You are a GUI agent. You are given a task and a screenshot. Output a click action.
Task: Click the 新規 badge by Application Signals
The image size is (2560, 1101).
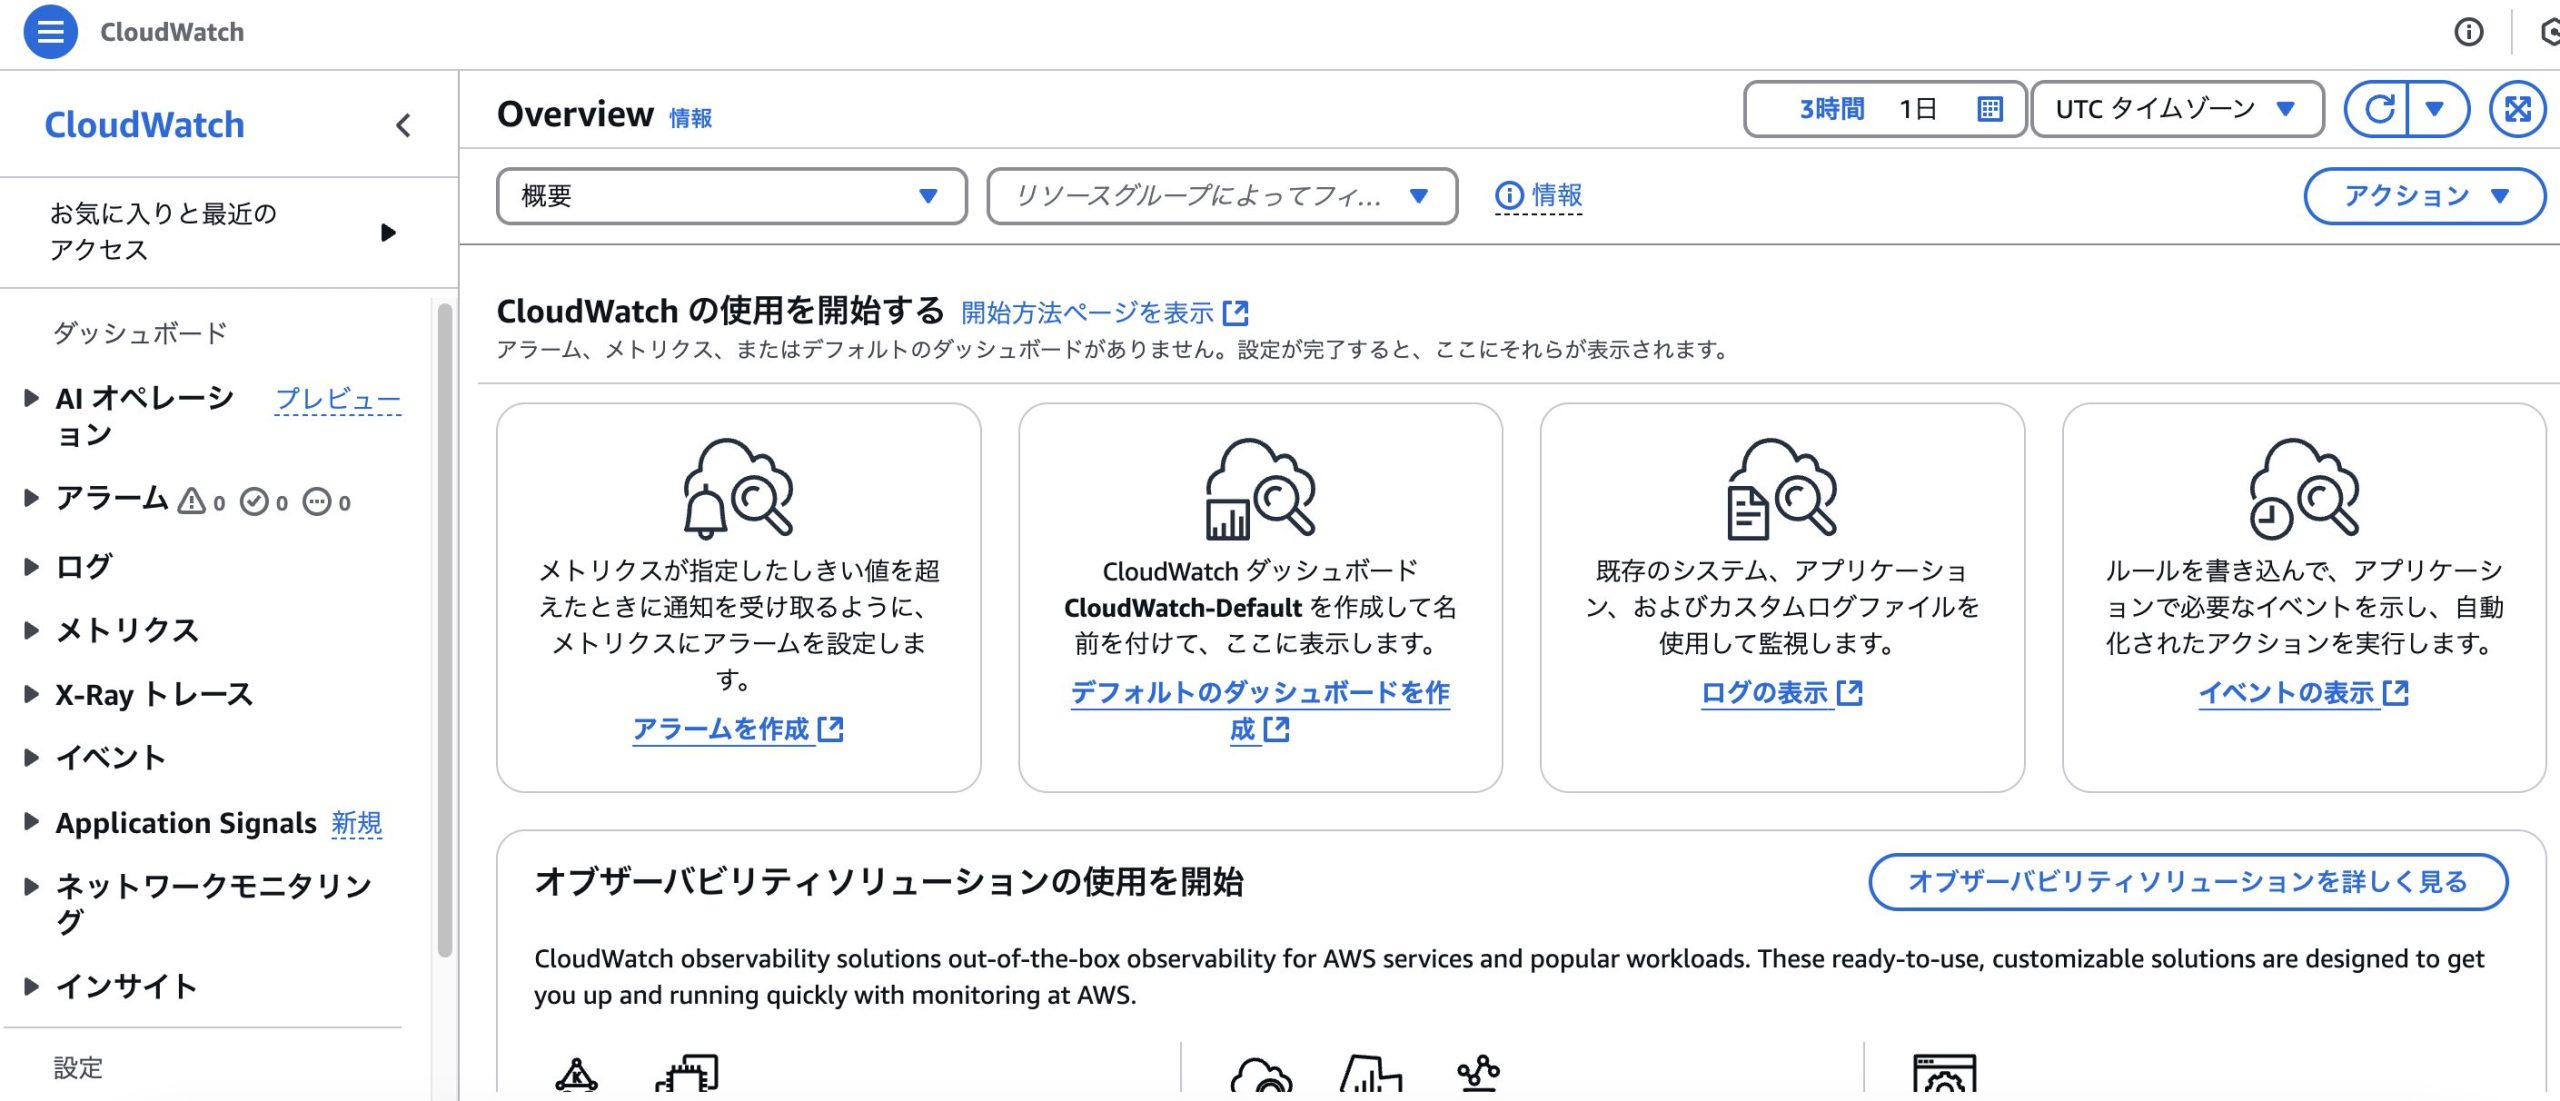(357, 823)
